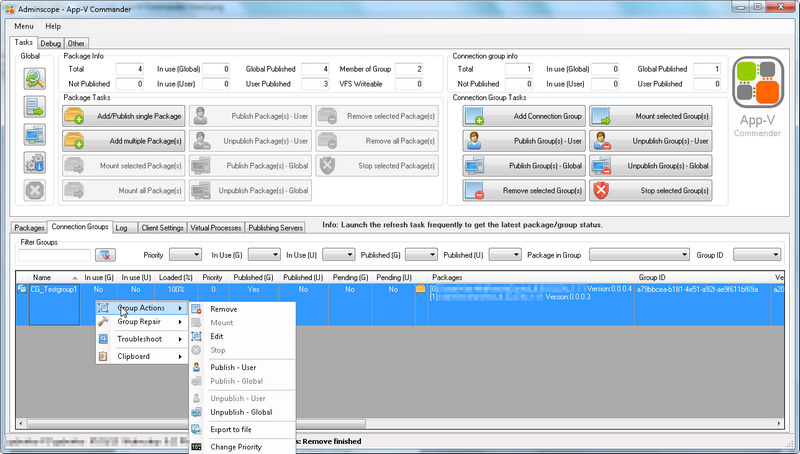Viewport: 800px width, 454px height.
Task: Open the In Use (G) filter dropdown
Action: 264,255
